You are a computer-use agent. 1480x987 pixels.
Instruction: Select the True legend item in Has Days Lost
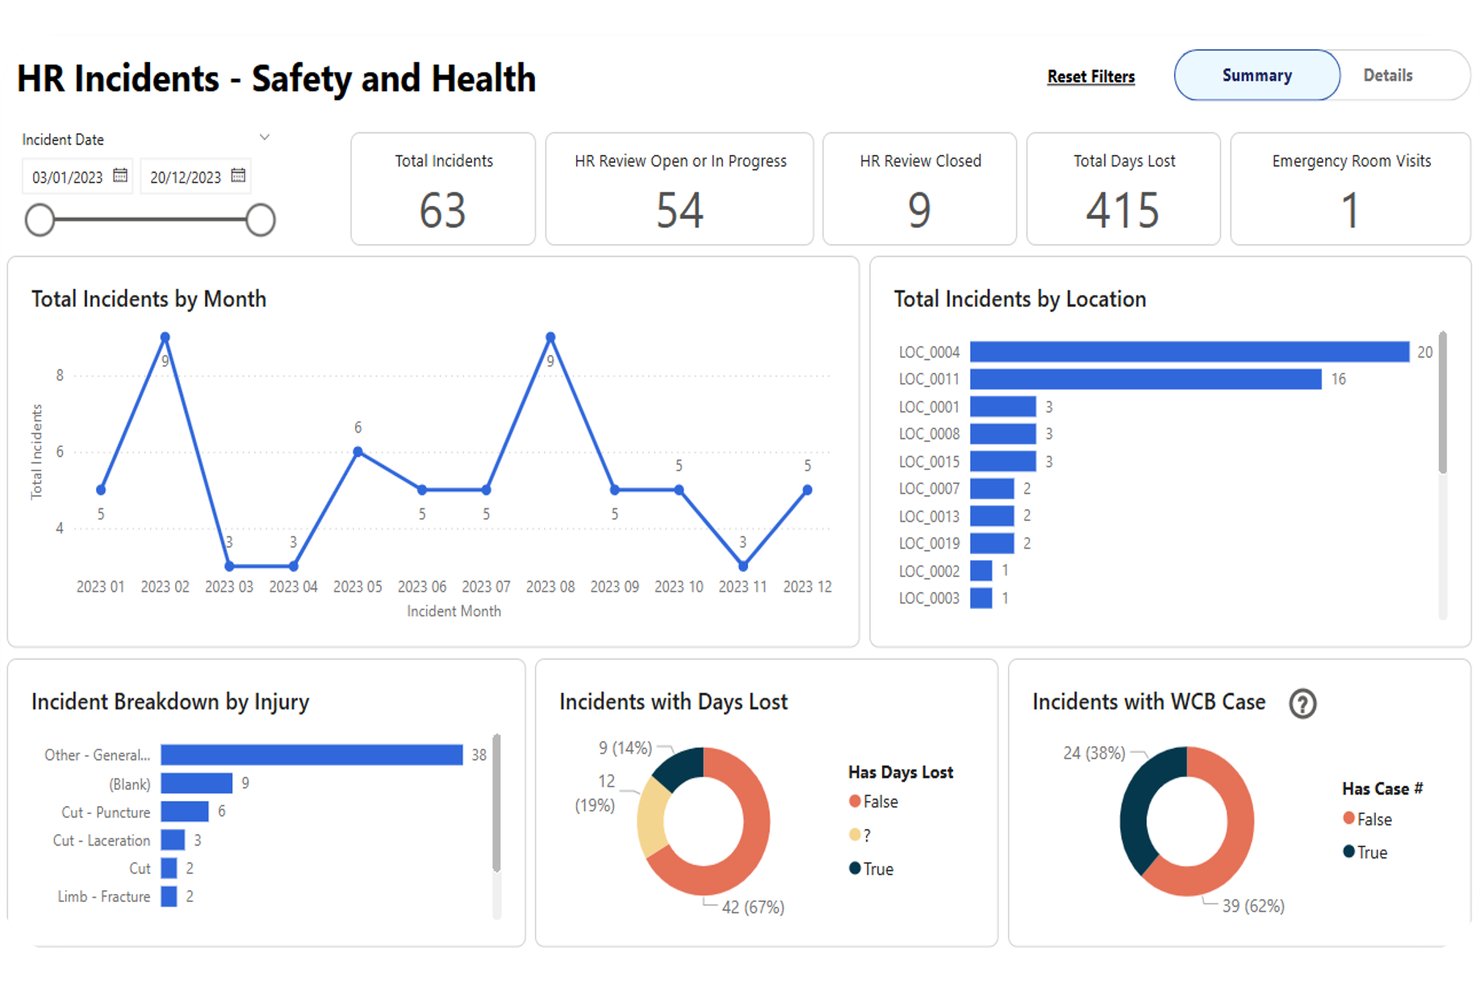[x=871, y=869]
